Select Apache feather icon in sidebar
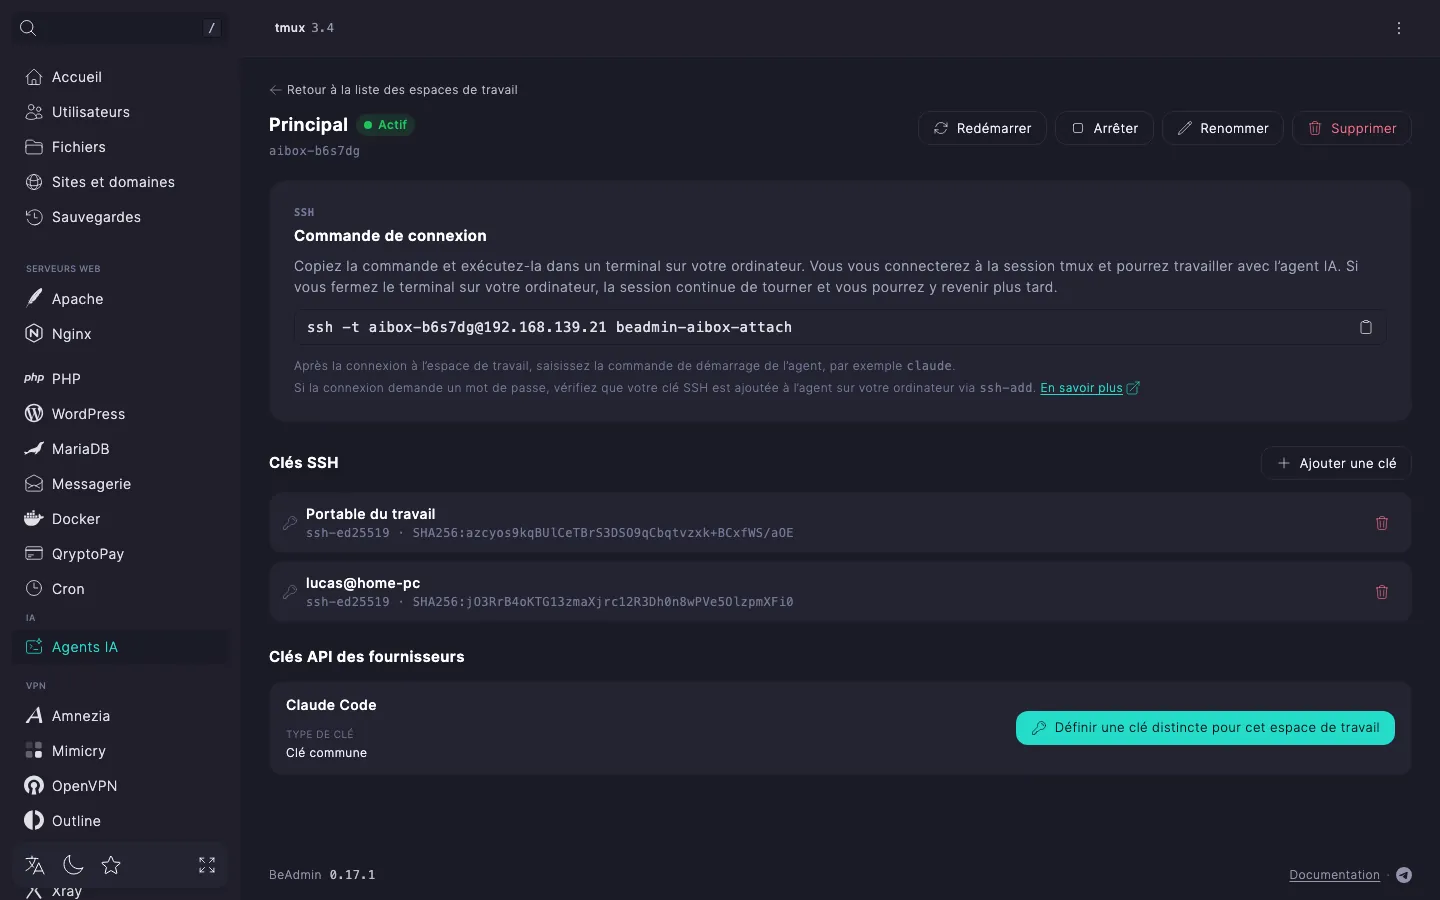 pyautogui.click(x=34, y=298)
